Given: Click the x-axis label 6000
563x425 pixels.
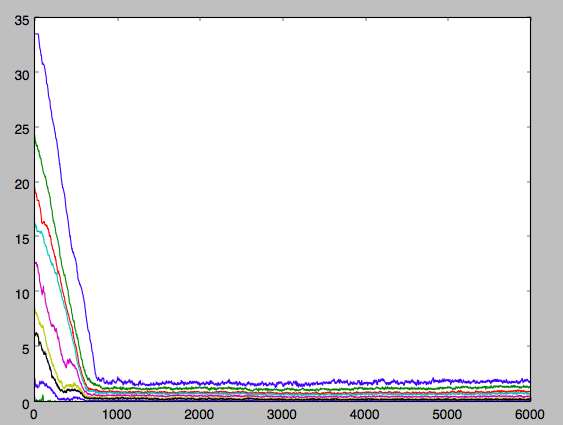Looking at the screenshot, I should point(530,415).
